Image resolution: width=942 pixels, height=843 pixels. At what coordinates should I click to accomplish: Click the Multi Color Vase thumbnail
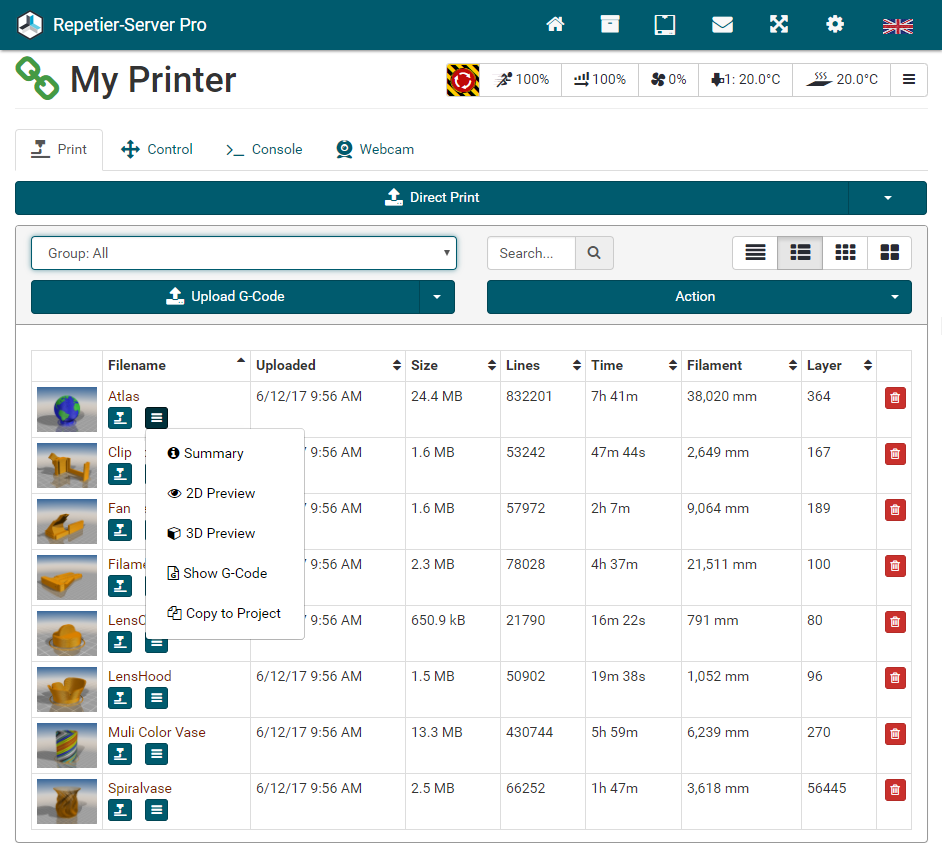(67, 745)
